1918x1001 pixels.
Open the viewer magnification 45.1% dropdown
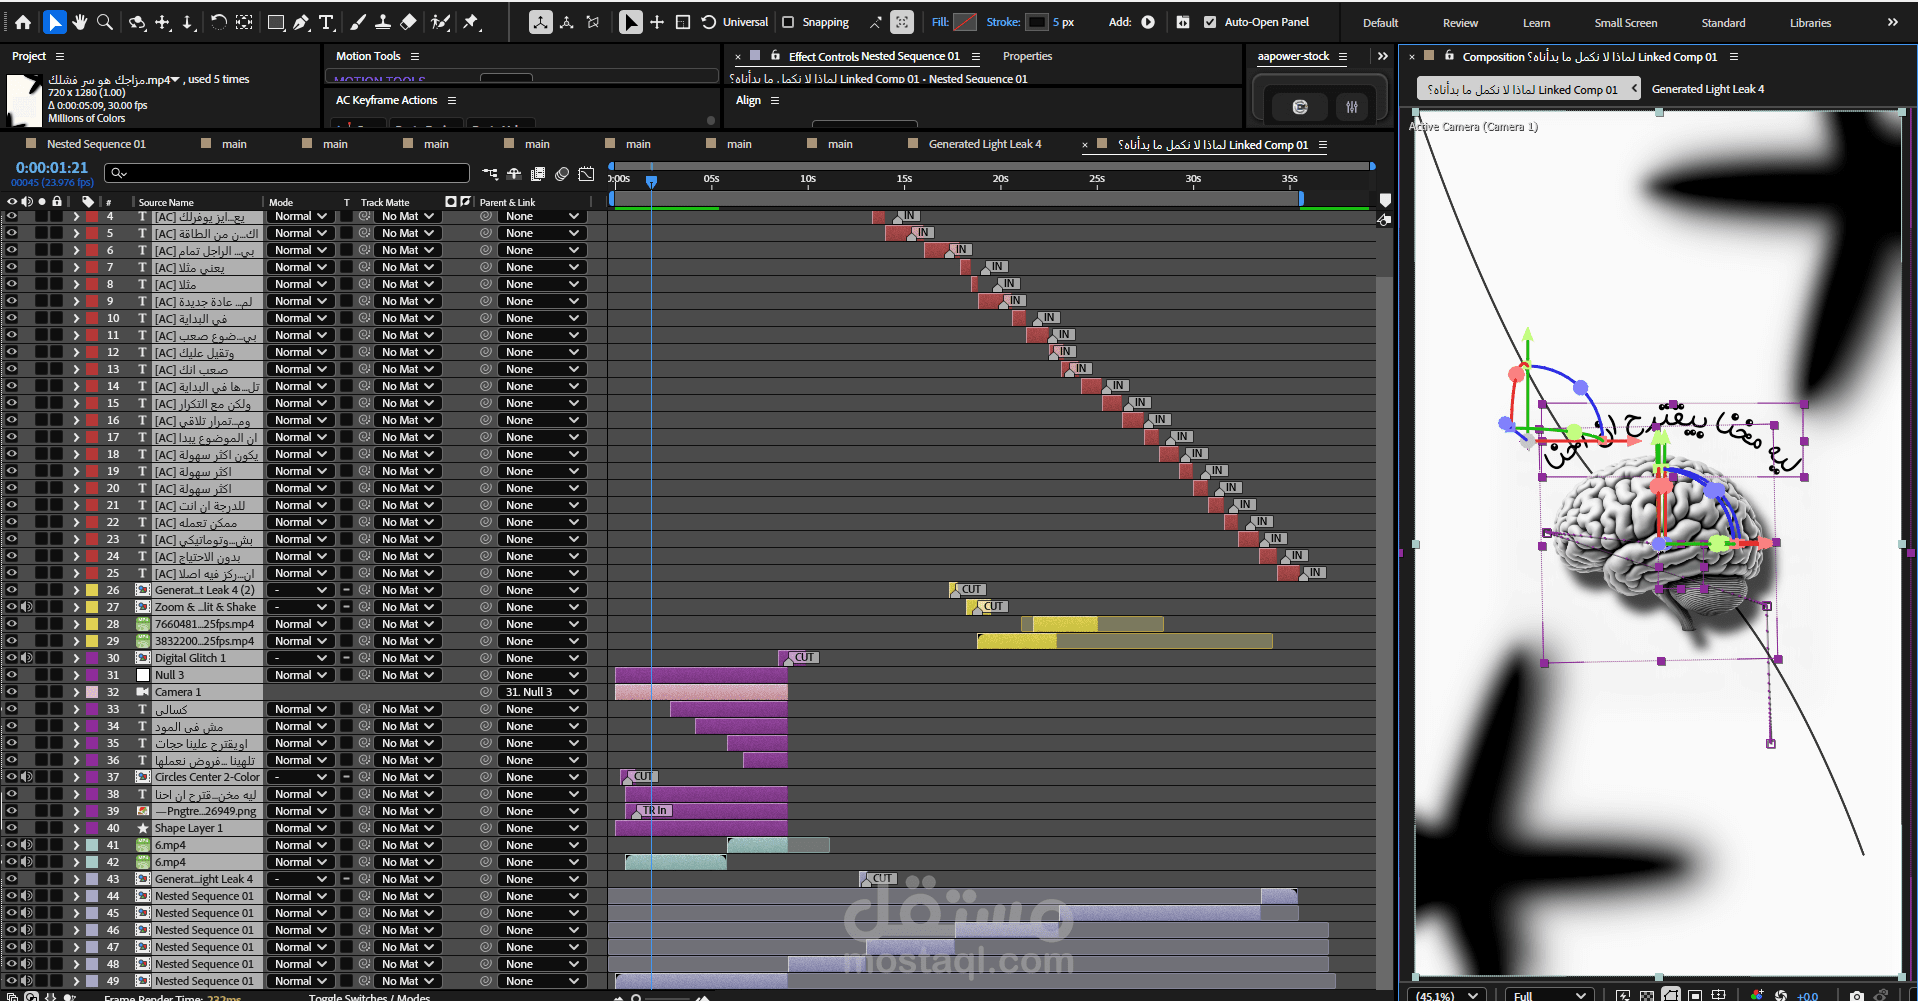(x=1447, y=995)
